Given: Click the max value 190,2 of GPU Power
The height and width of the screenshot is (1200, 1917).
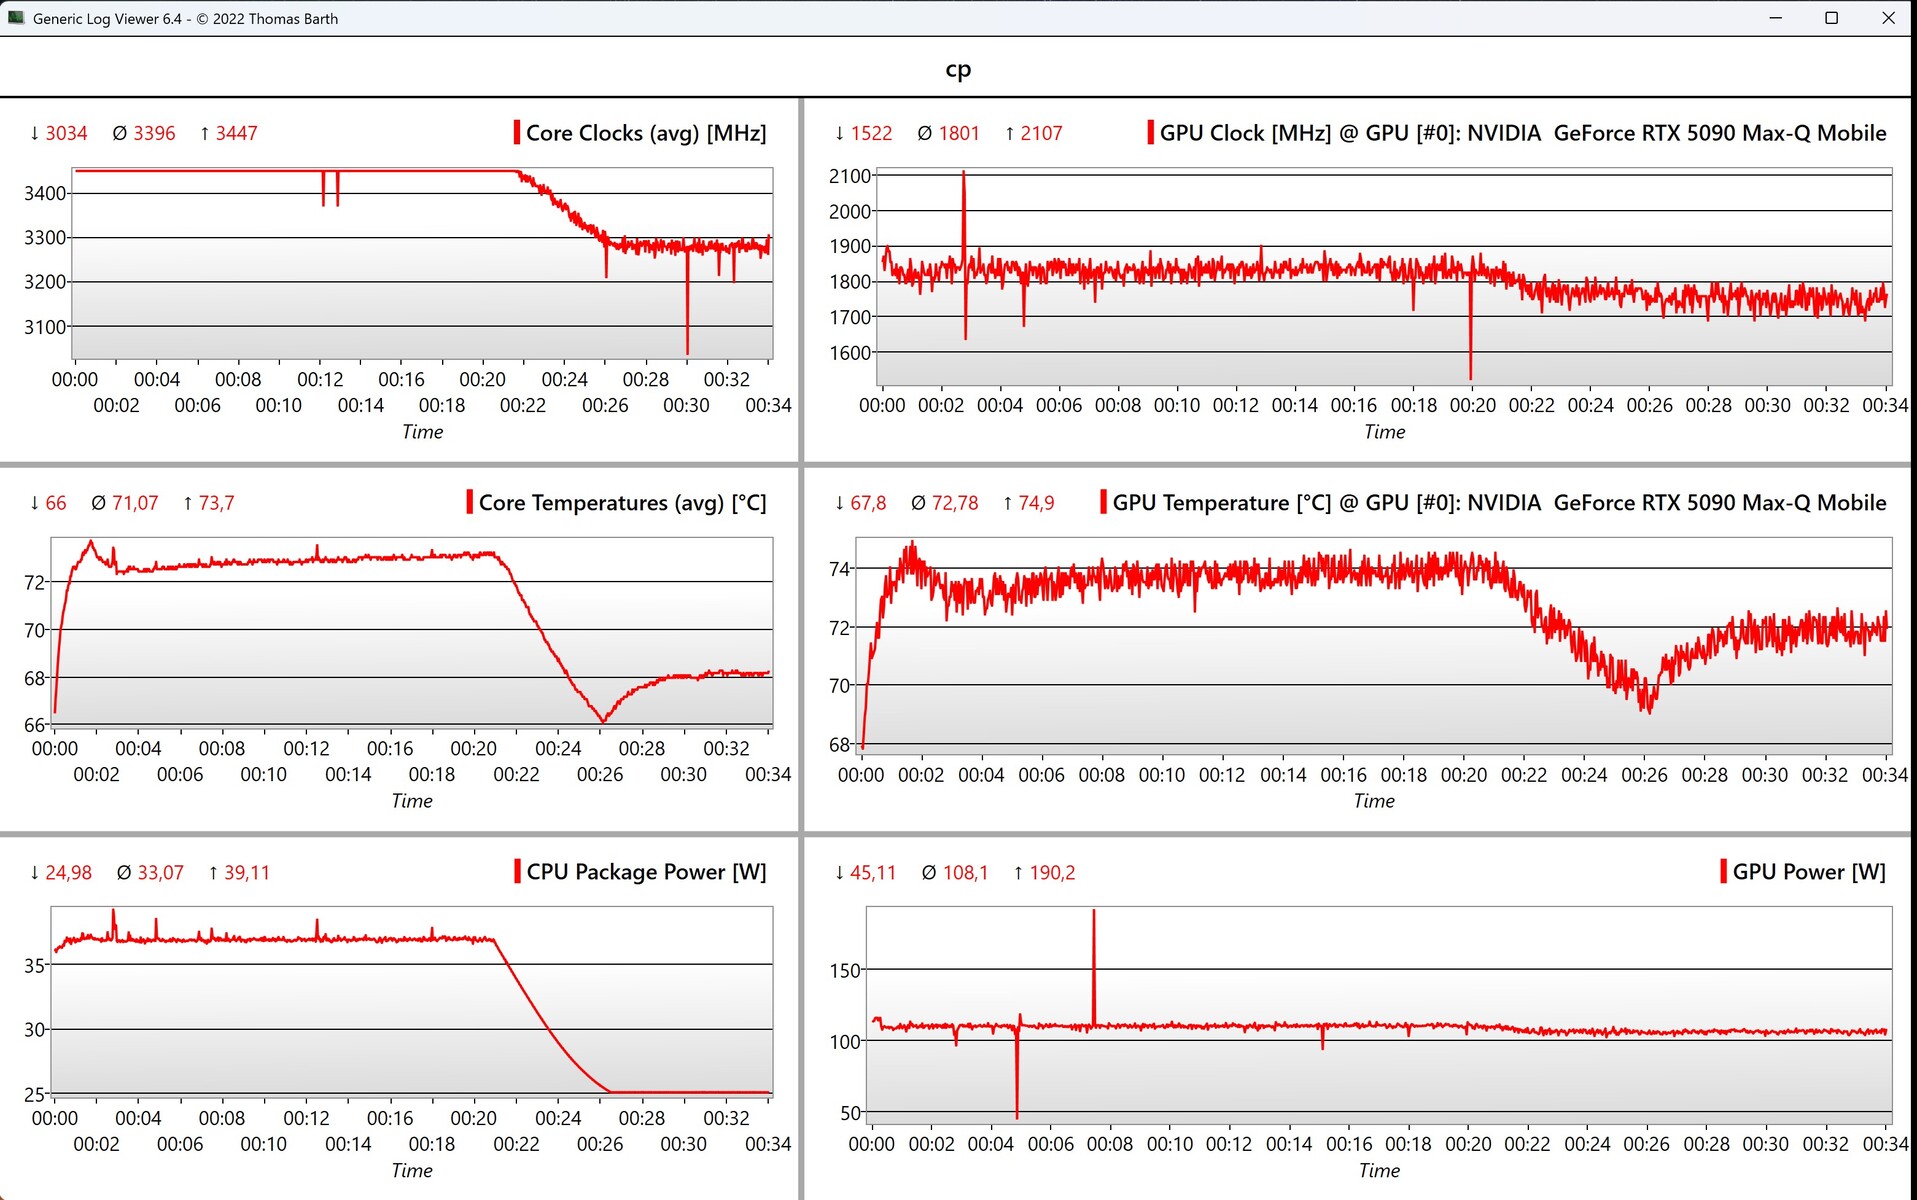Looking at the screenshot, I should (x=1052, y=872).
